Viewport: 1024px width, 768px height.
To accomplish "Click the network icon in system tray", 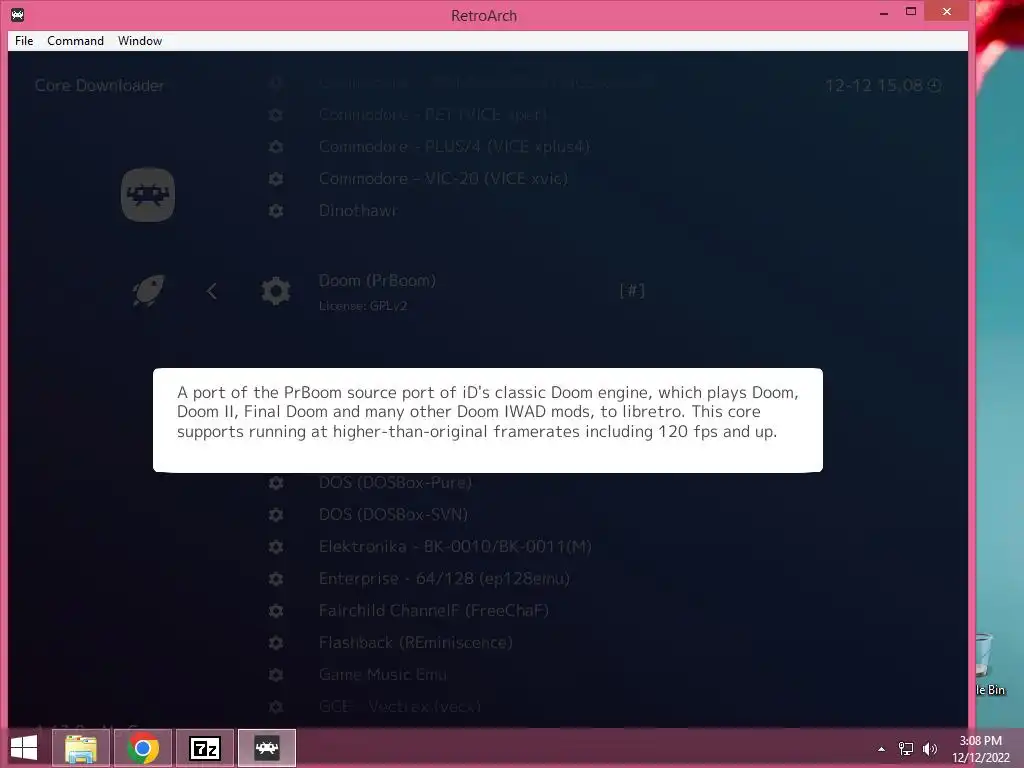I will point(906,749).
